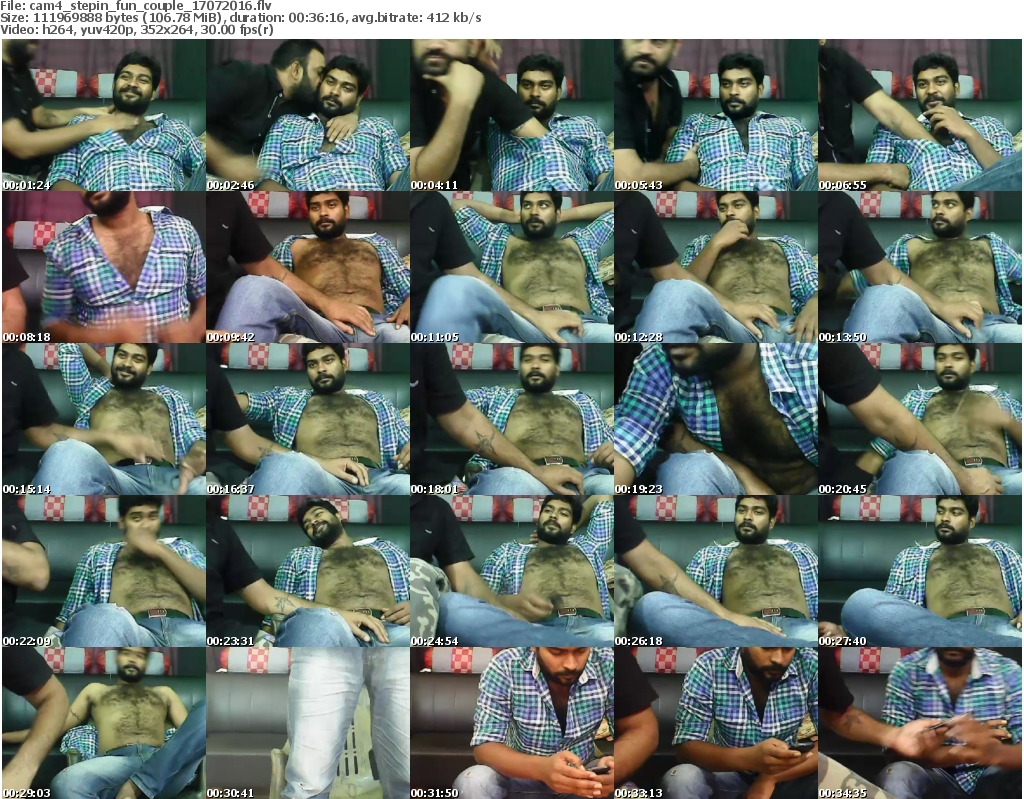1024x799 pixels.
Task: Select the thumbnail stamped 00:08:18
Action: pyautogui.click(x=104, y=267)
